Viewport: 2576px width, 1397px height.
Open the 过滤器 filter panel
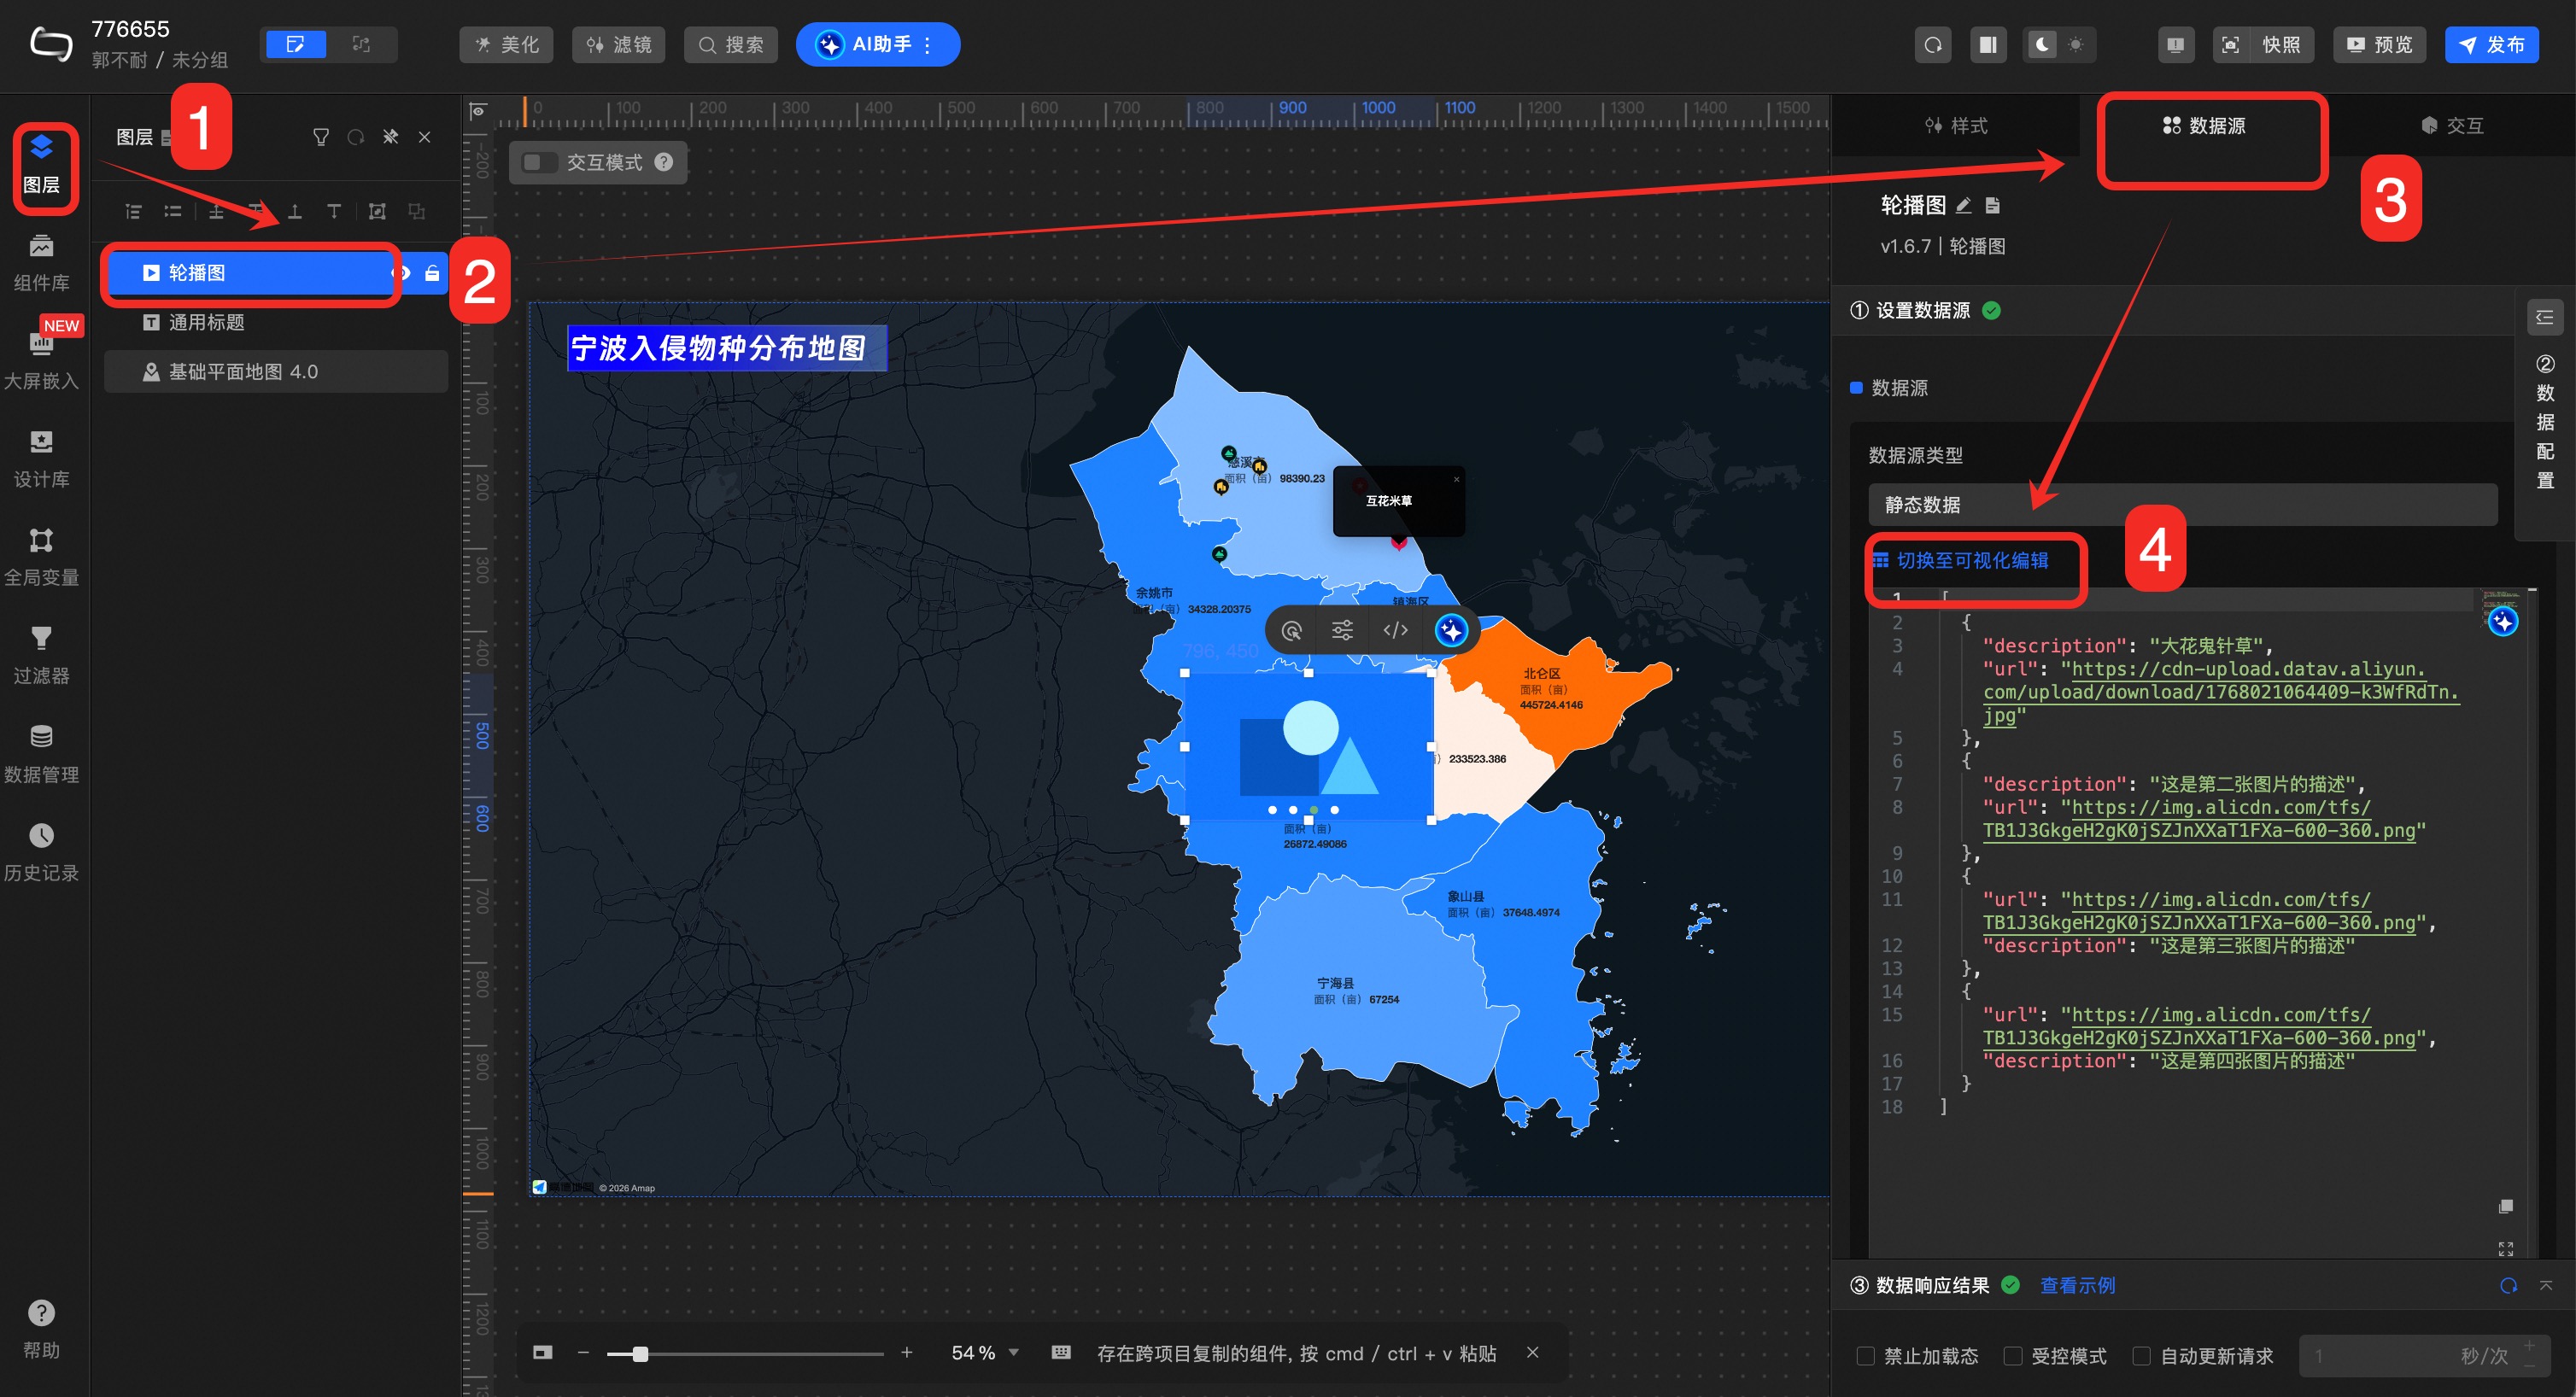(41, 655)
